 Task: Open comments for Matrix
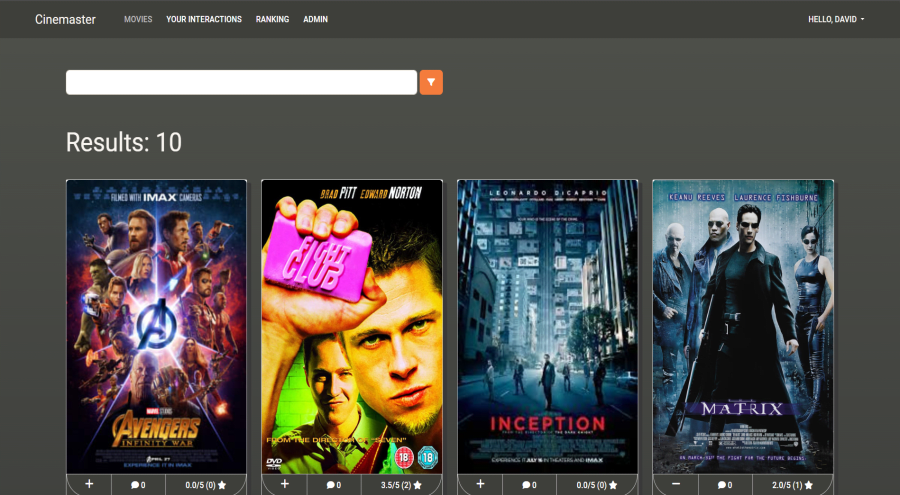coord(724,485)
